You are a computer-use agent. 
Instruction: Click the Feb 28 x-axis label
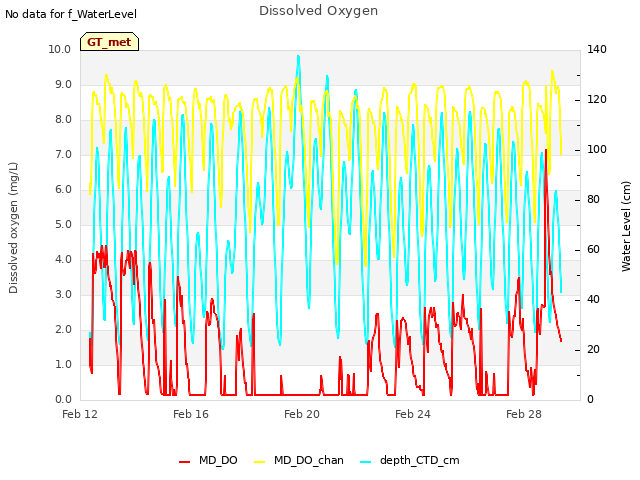point(524,414)
